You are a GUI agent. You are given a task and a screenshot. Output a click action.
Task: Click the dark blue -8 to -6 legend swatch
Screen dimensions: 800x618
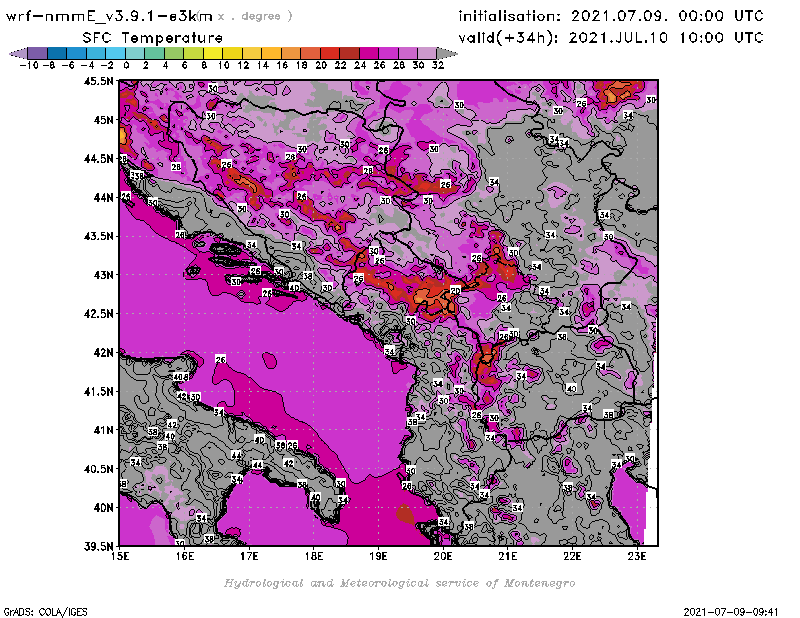(x=57, y=53)
